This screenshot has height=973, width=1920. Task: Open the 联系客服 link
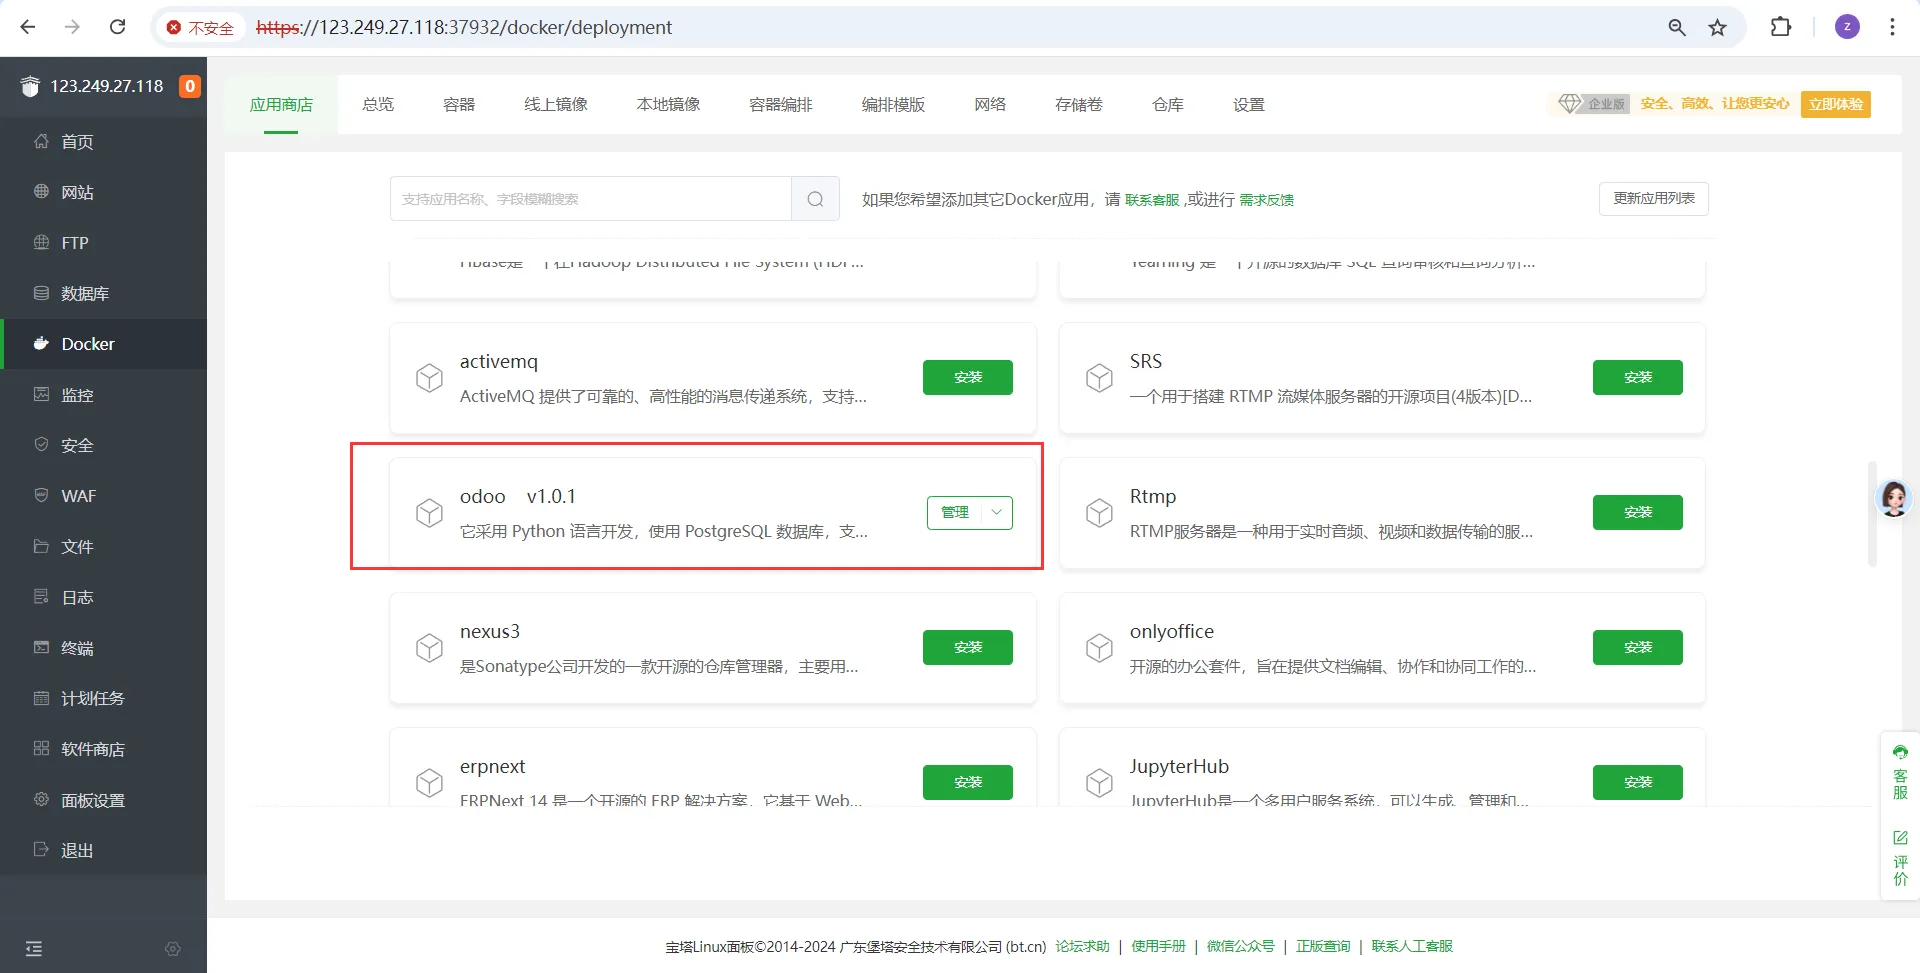coord(1152,200)
